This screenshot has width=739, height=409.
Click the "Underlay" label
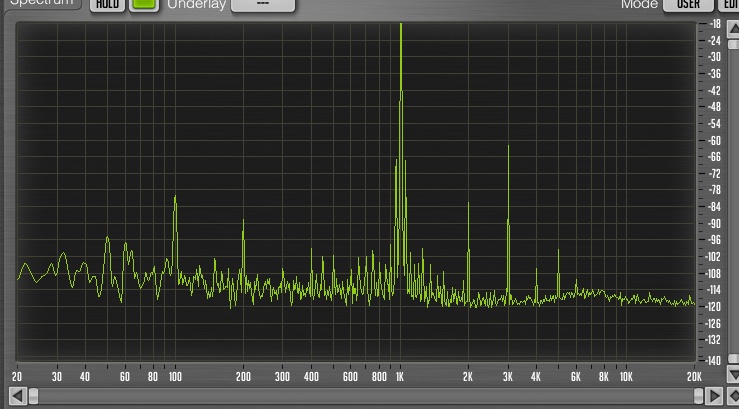click(197, 5)
